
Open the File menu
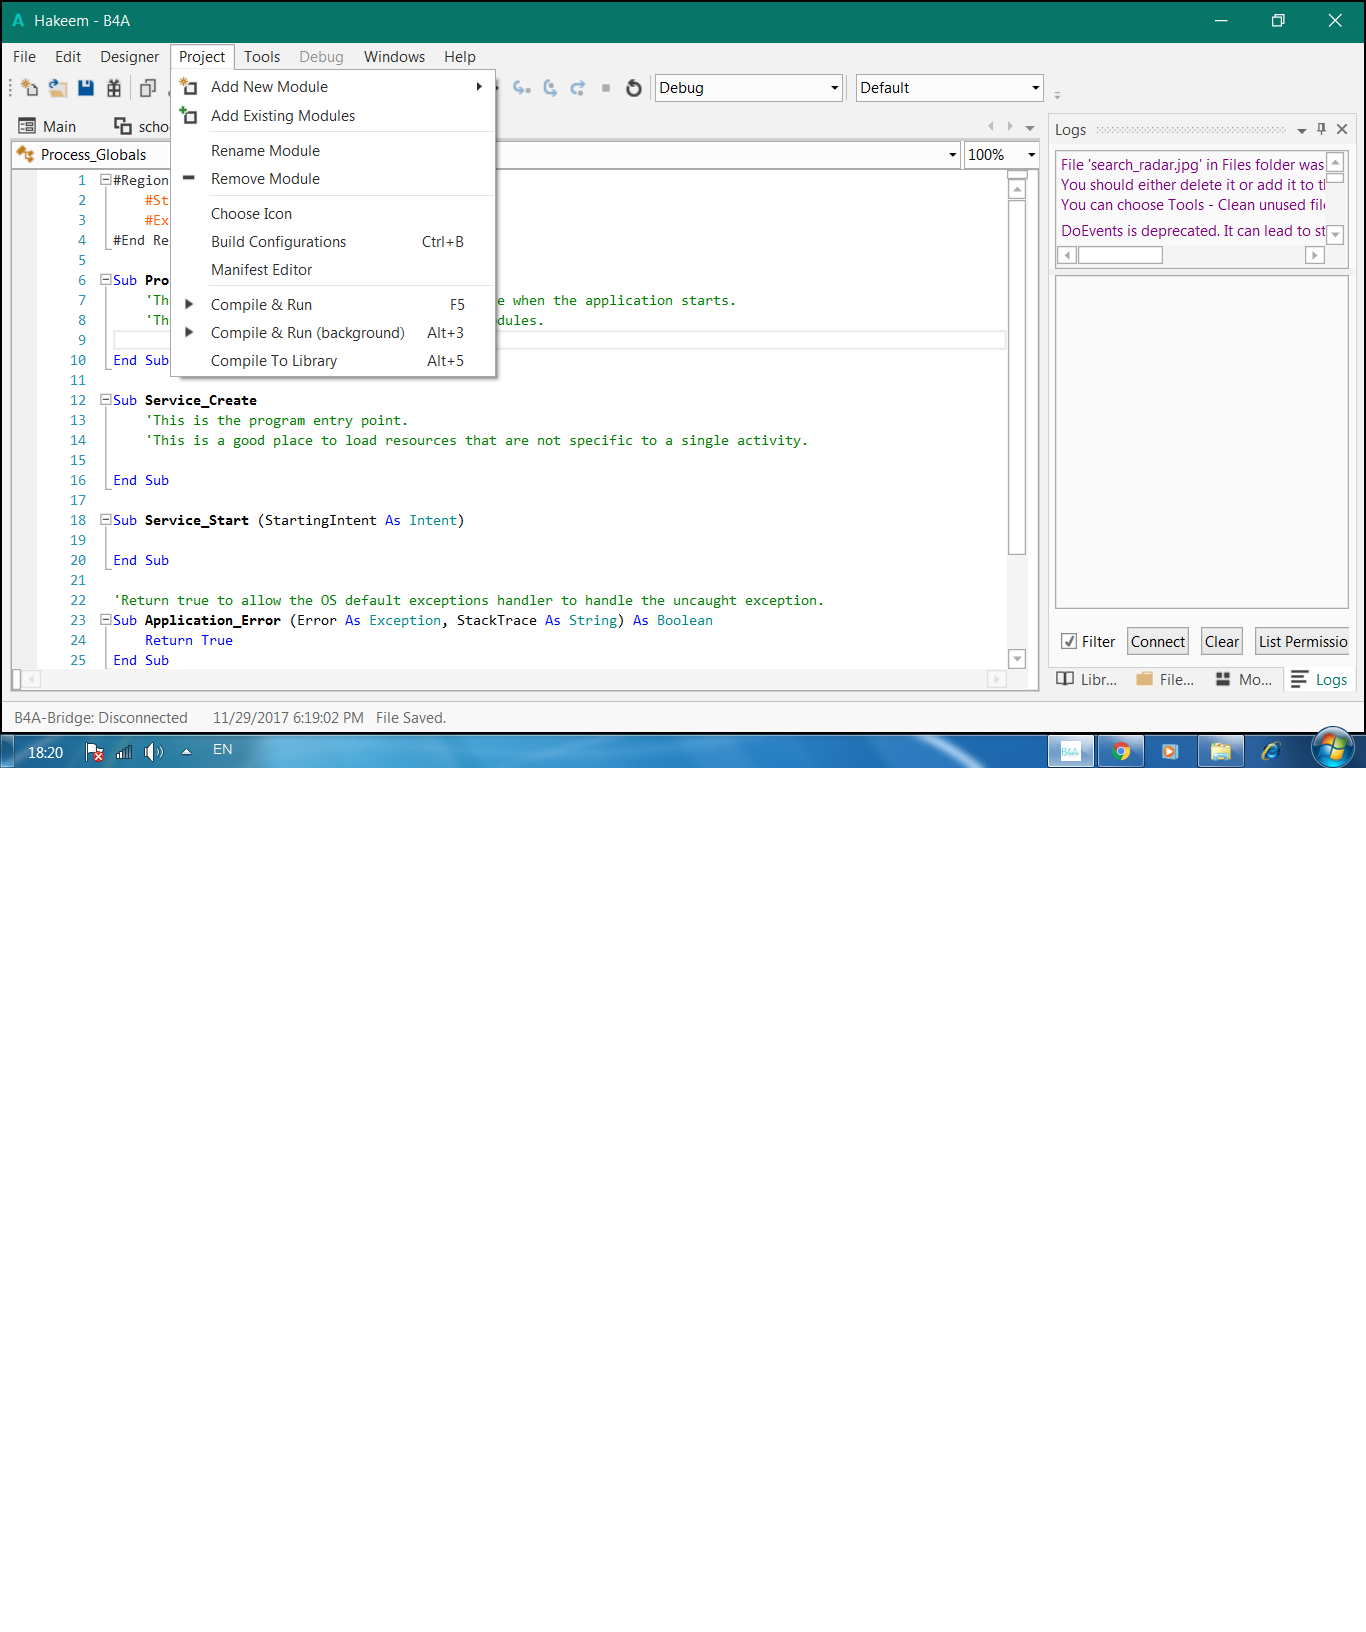24,57
